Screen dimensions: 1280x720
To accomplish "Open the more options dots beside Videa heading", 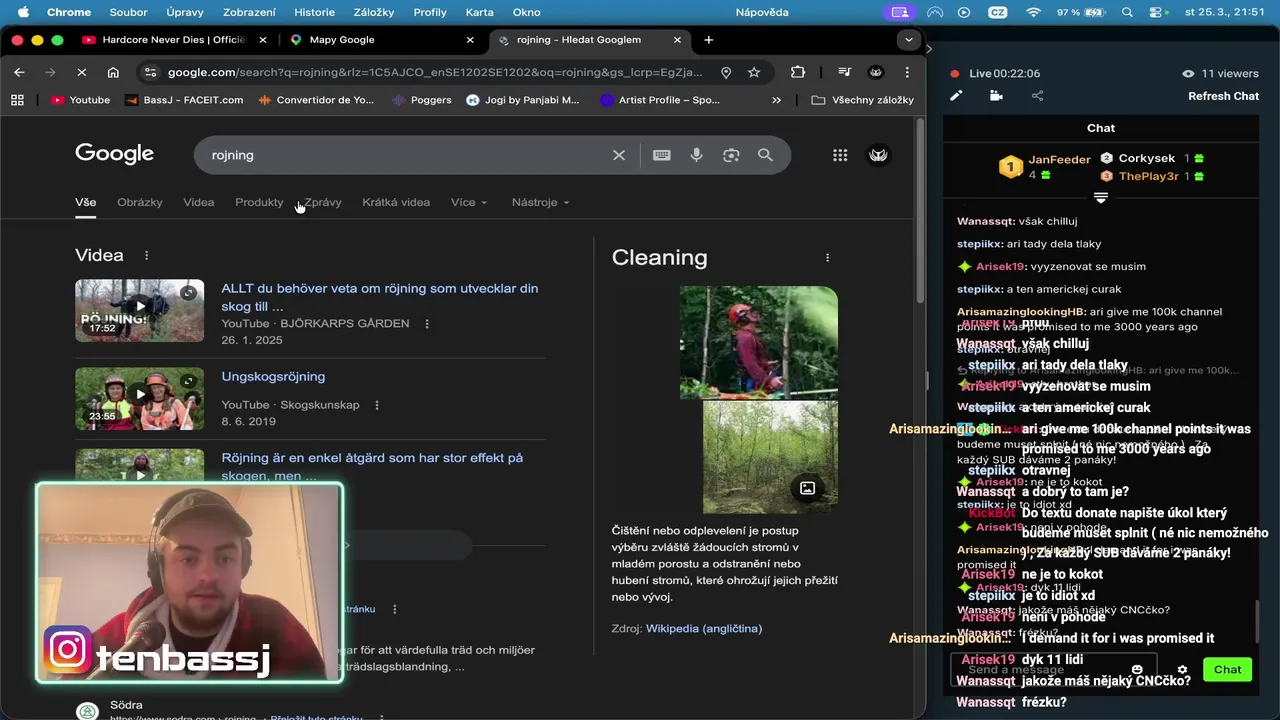I will pos(146,256).
